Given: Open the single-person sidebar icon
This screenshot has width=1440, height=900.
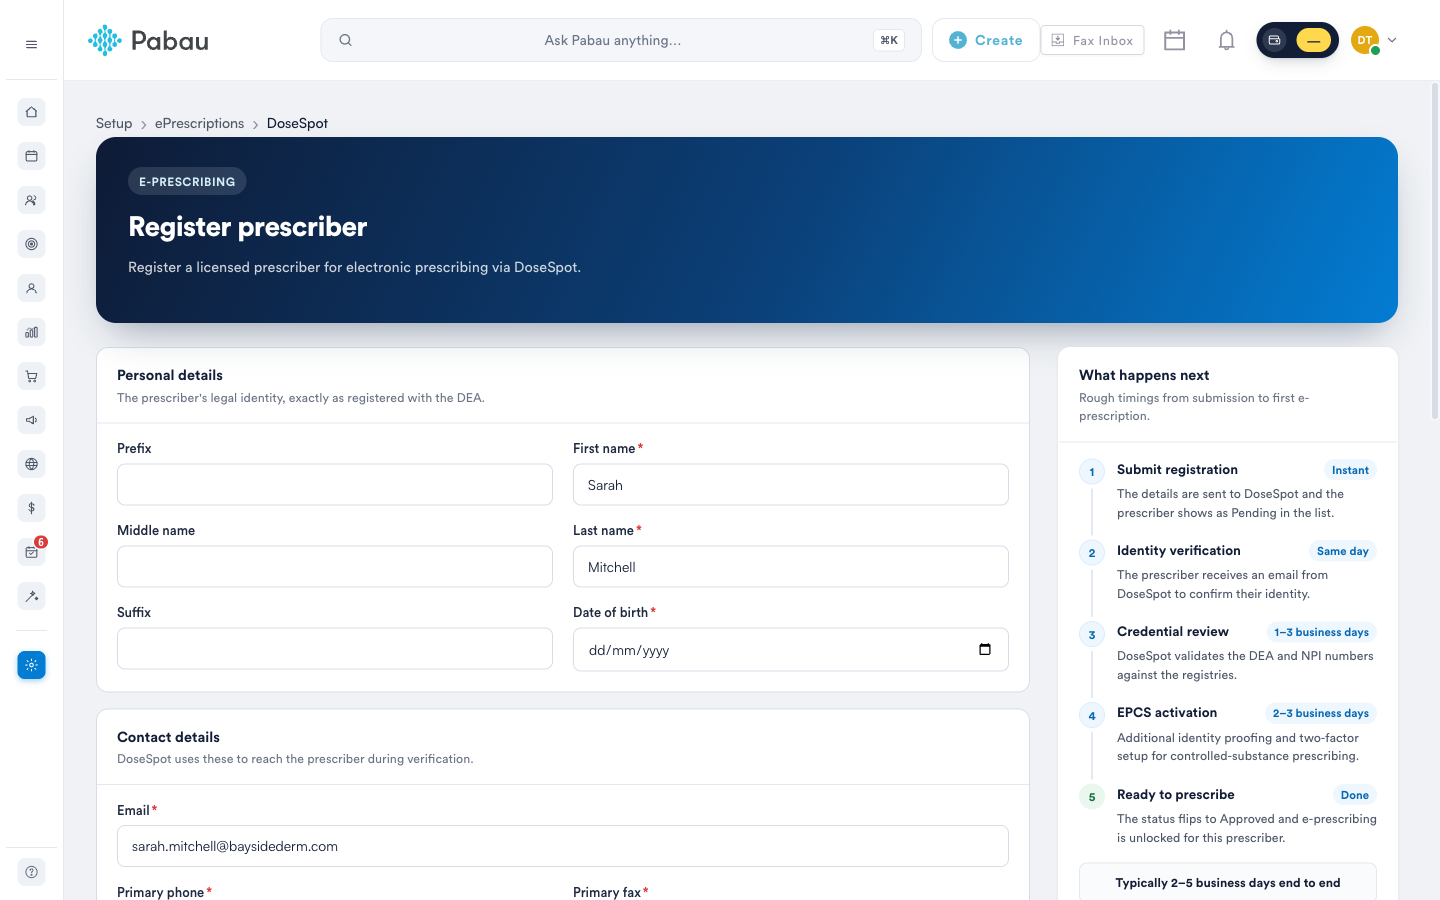Looking at the screenshot, I should pyautogui.click(x=31, y=288).
